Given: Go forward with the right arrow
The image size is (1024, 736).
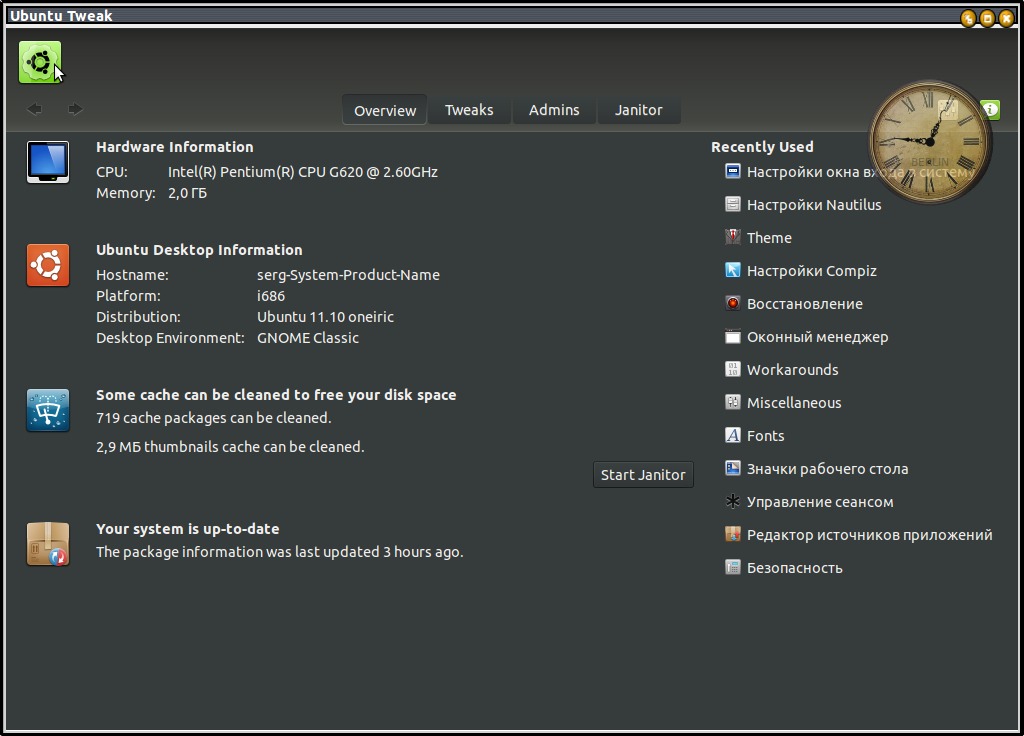Looking at the screenshot, I should 75,109.
